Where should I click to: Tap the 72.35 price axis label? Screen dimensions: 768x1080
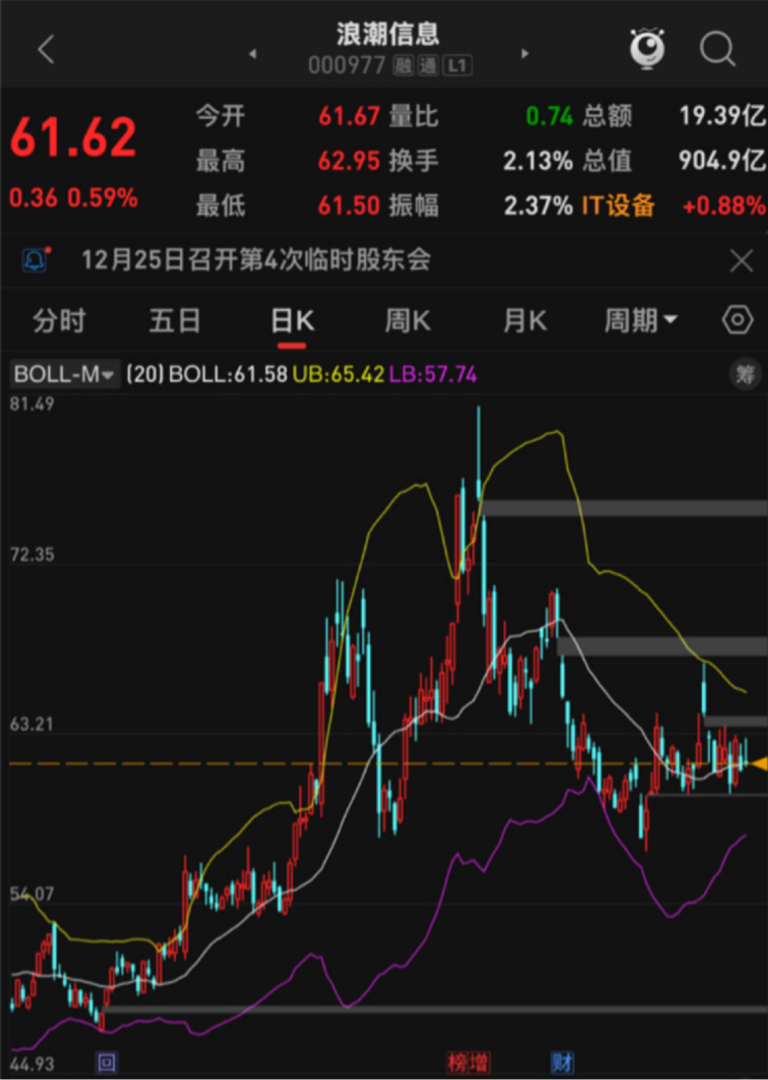pos(32,554)
